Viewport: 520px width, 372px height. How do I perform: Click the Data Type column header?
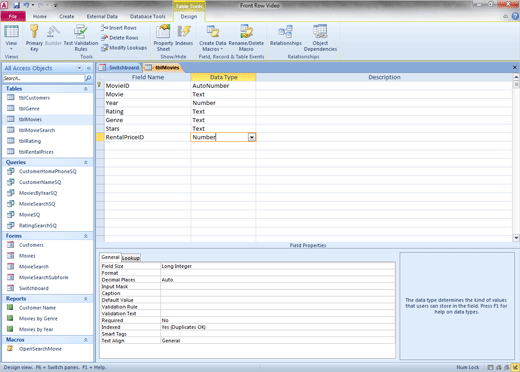(223, 77)
